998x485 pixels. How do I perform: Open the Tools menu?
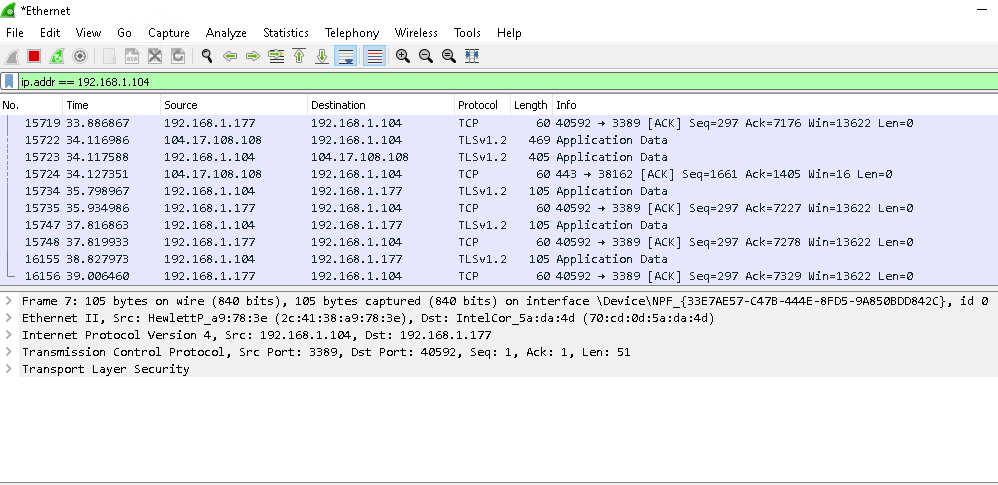[x=467, y=33]
